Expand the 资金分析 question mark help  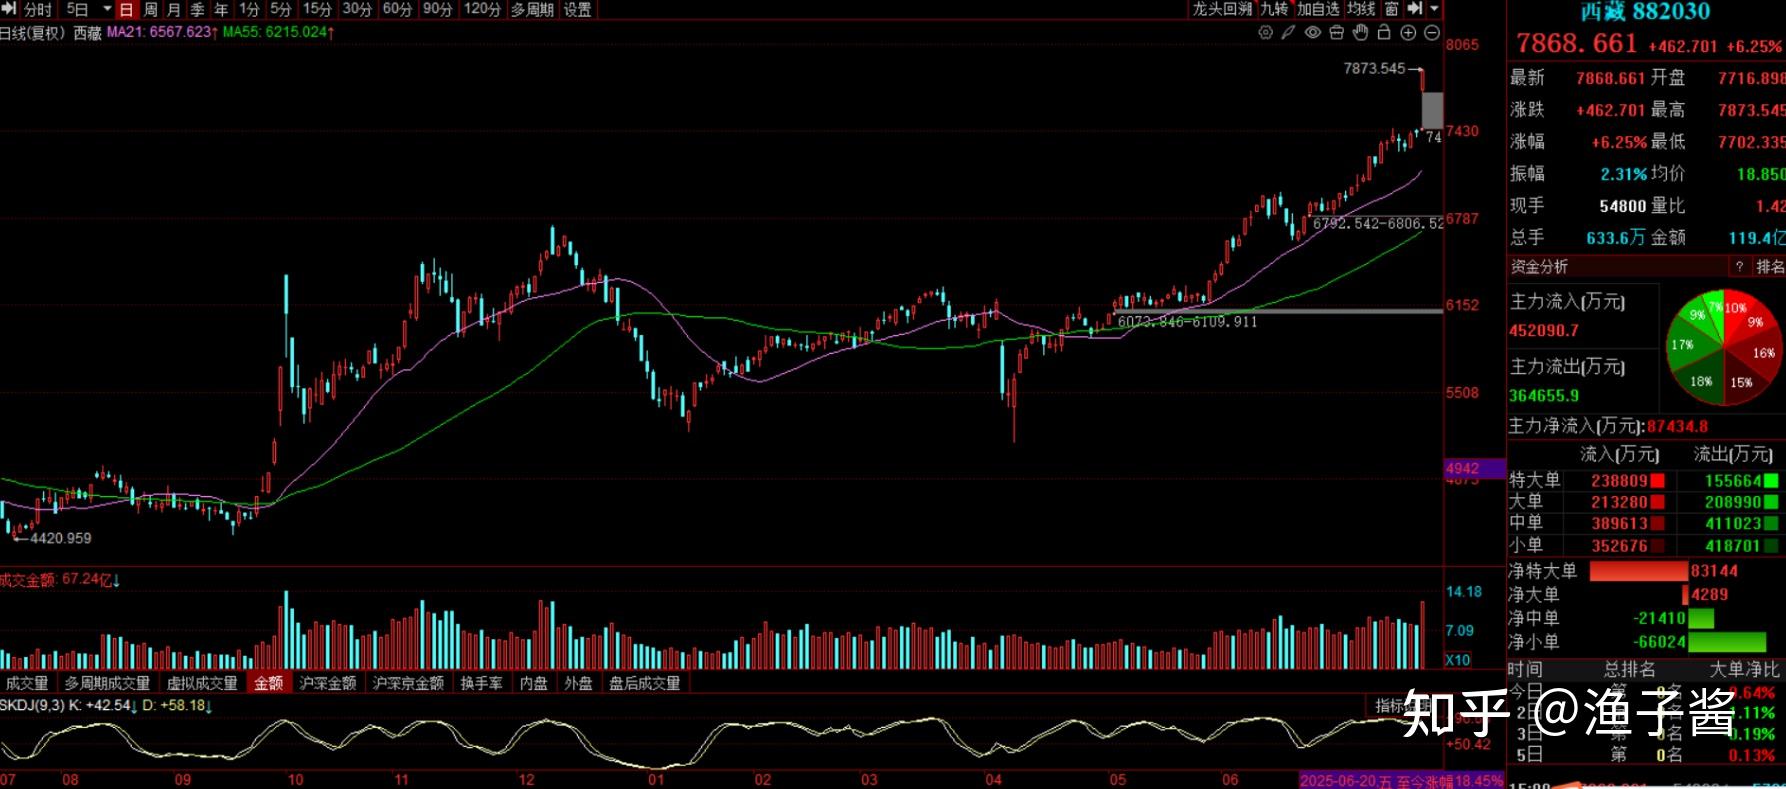1739,266
